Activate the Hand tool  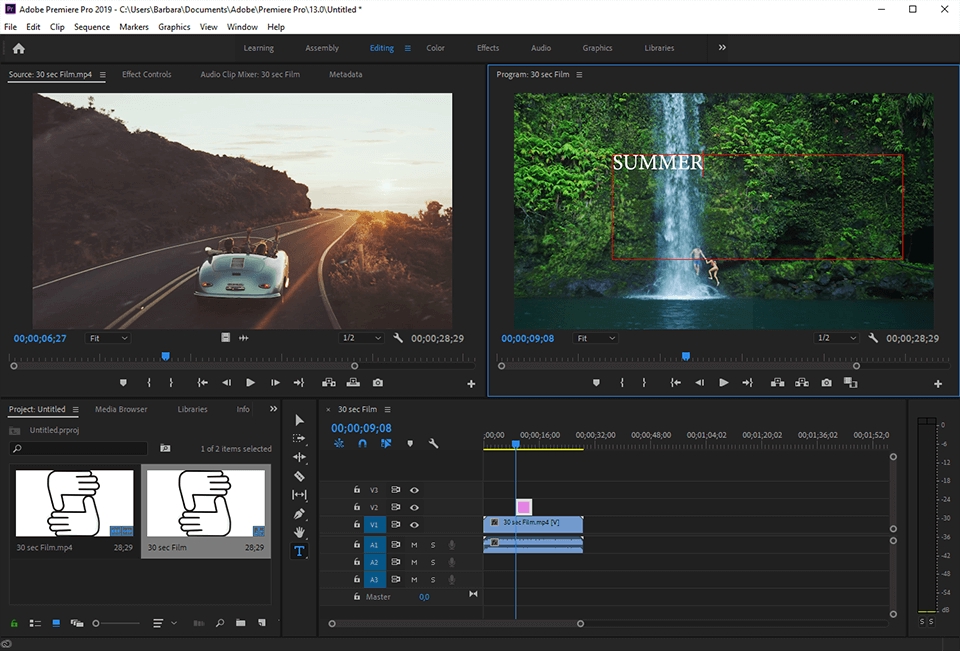(298, 531)
